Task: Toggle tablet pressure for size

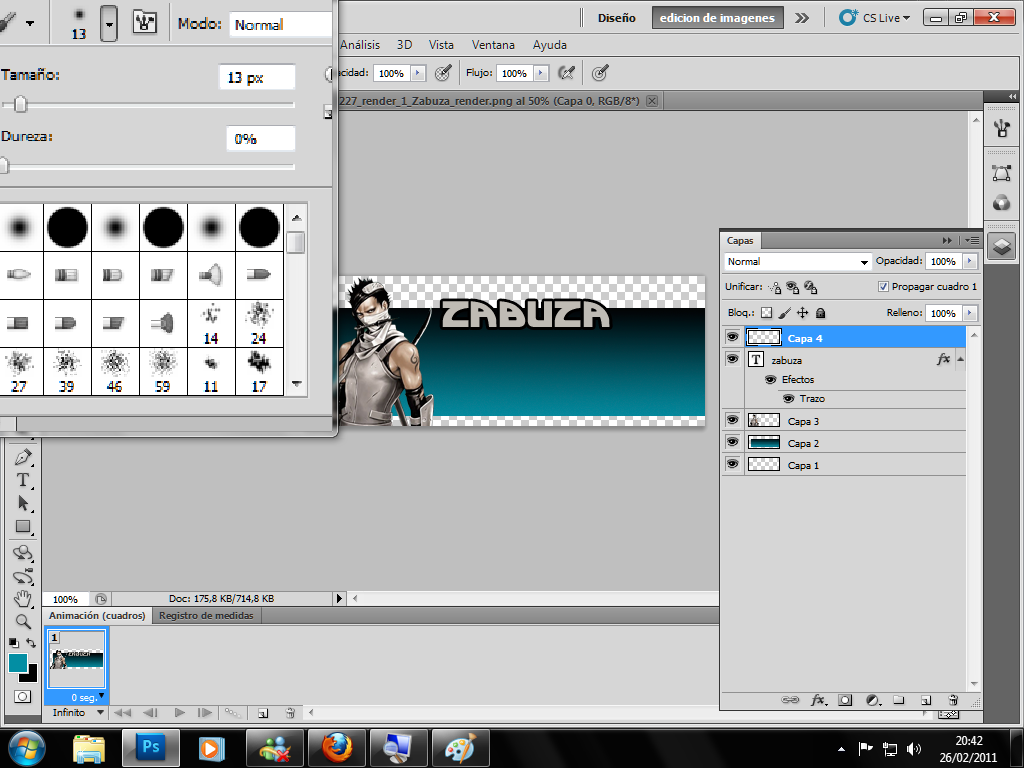Action: [x=600, y=73]
